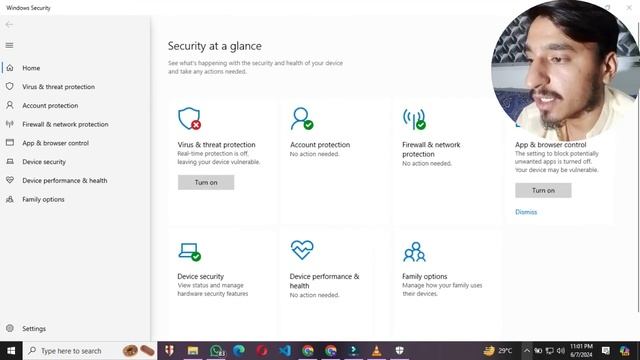
Task: Turn on Virus & threat protection
Action: [x=206, y=182]
